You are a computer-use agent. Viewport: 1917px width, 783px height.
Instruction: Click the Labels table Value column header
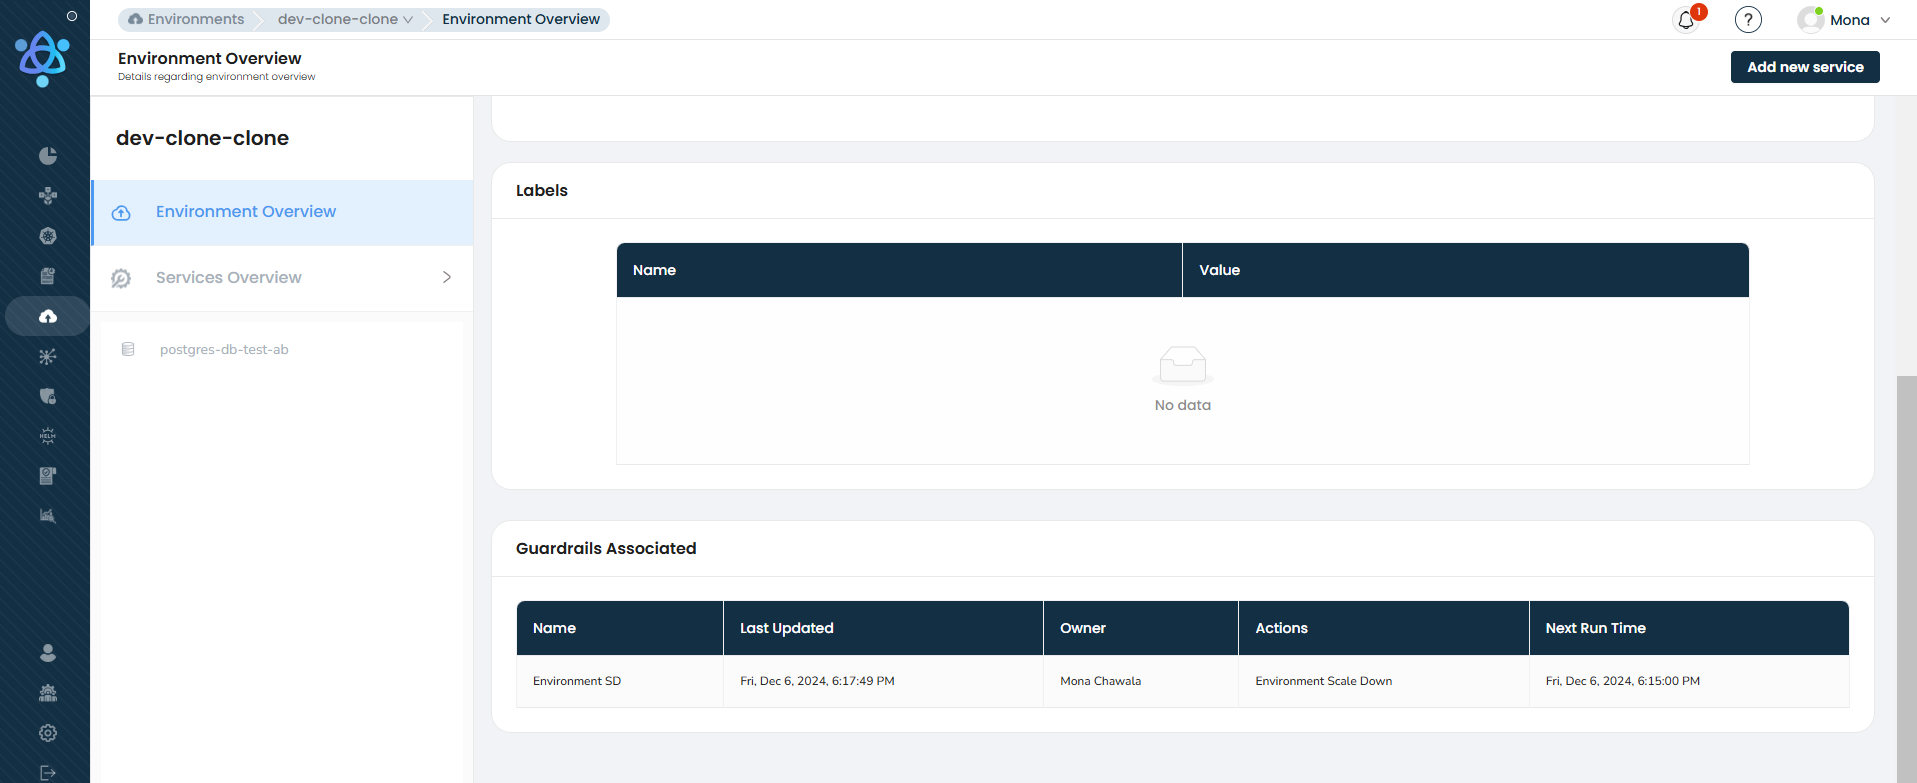(1466, 270)
